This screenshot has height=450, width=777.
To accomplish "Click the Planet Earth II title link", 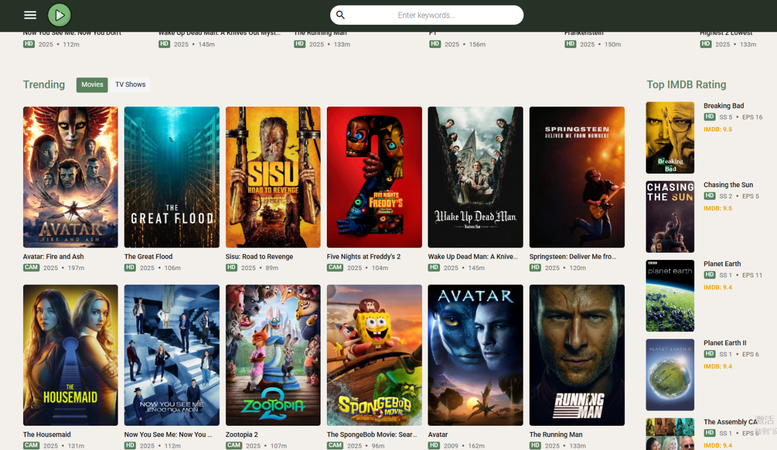I will [724, 343].
